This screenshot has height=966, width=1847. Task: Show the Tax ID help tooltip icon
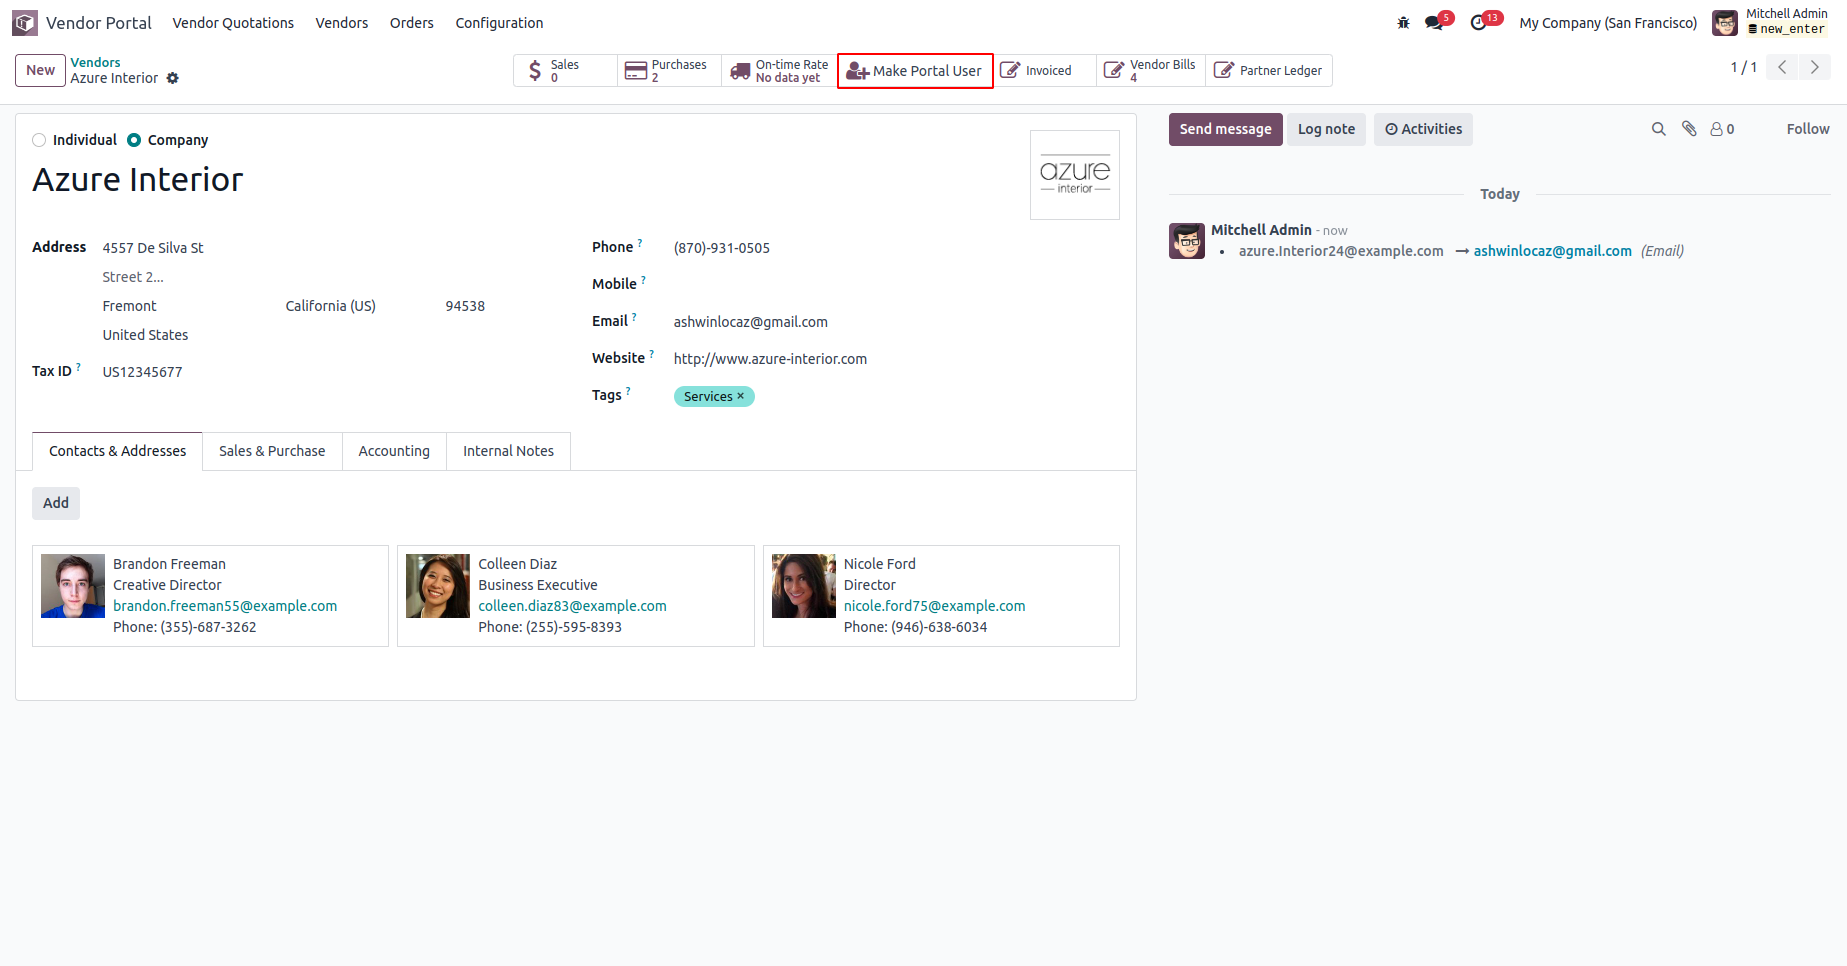tap(78, 367)
